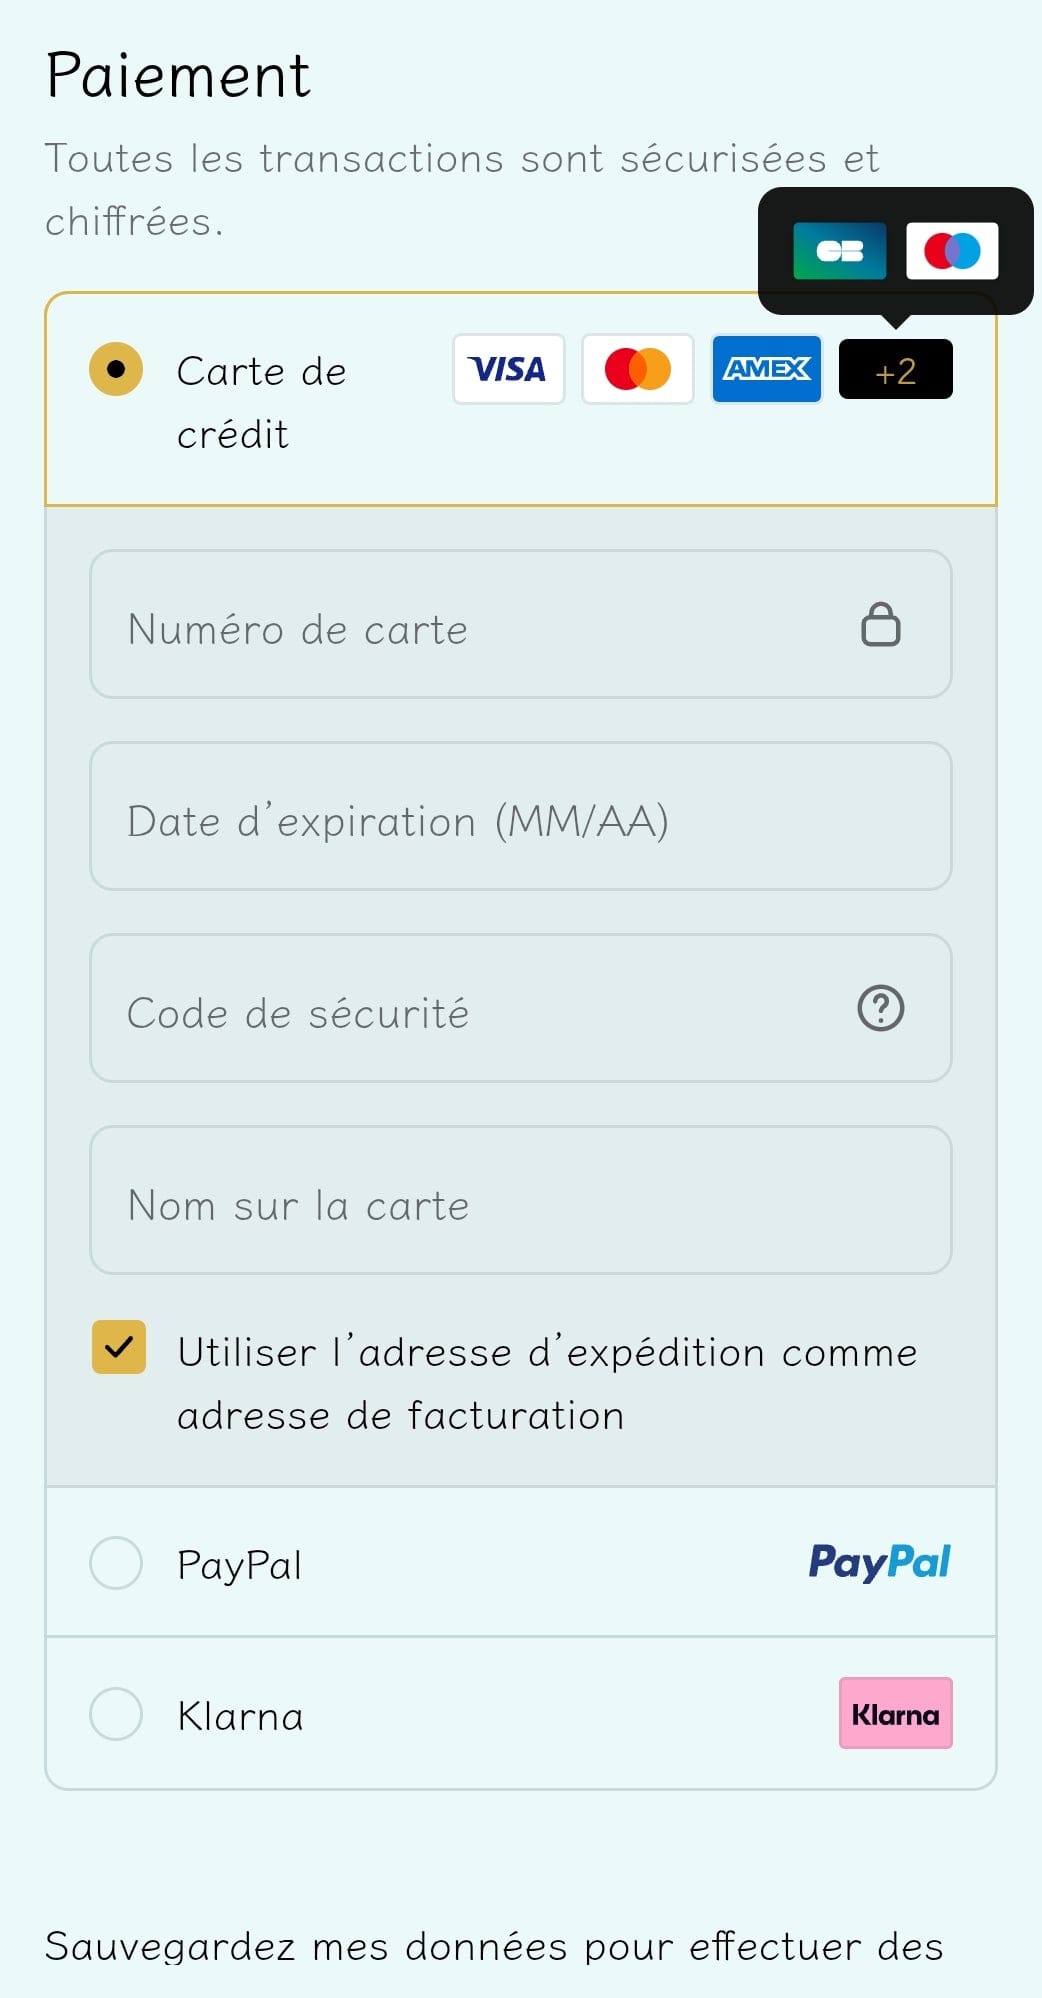Click the pink Klarna logo badge
1042x1998 pixels.
pyautogui.click(x=895, y=1713)
